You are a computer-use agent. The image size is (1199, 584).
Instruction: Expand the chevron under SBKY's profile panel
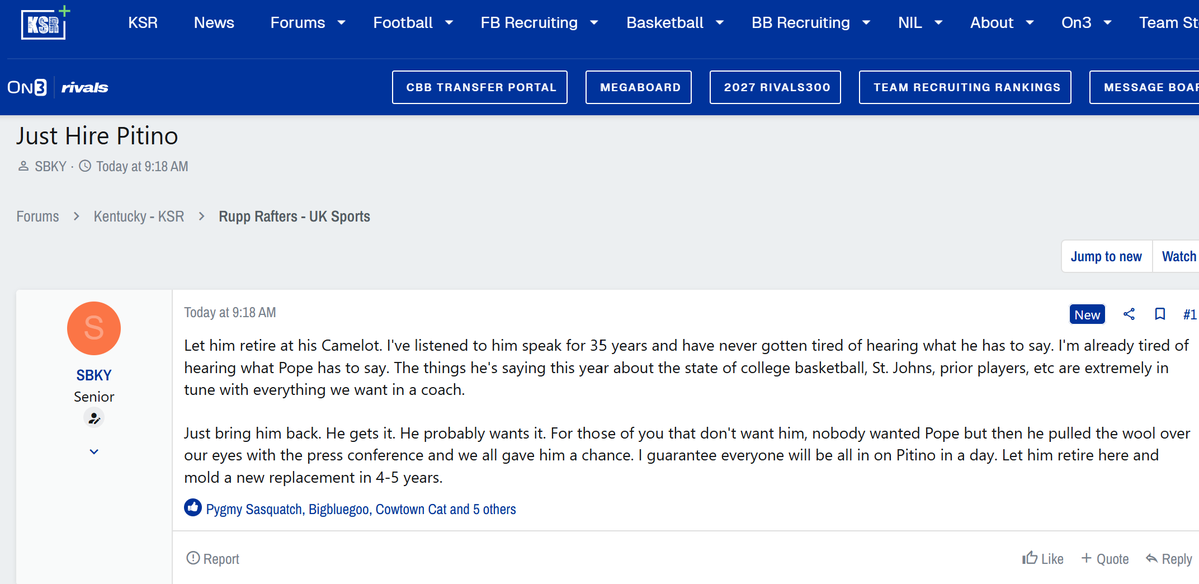(93, 451)
